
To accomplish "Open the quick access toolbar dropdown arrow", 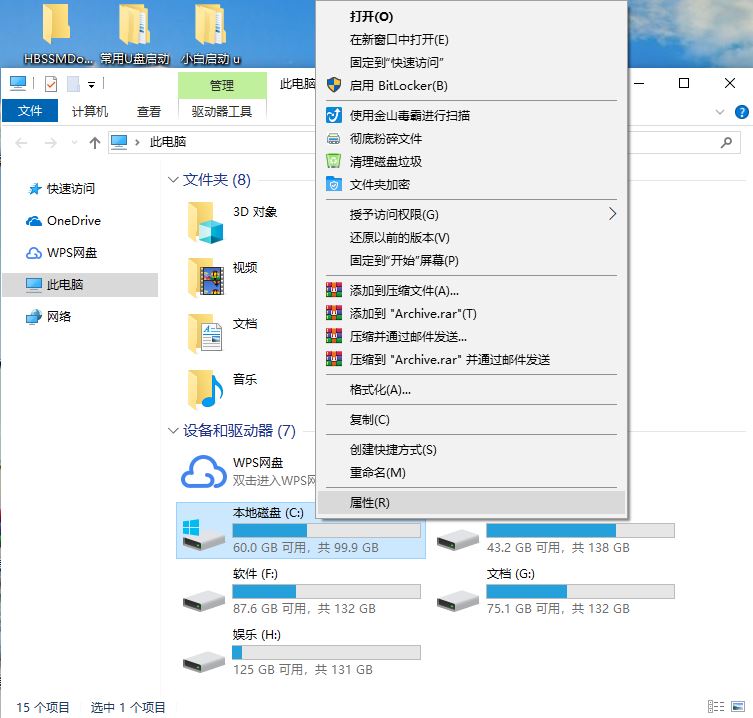I will pyautogui.click(x=92, y=84).
